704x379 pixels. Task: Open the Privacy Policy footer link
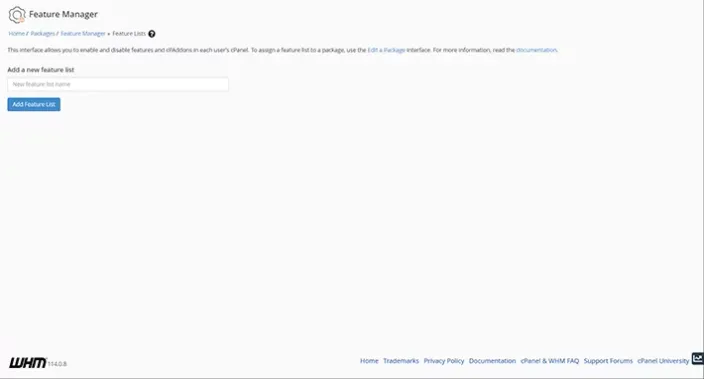tap(444, 361)
